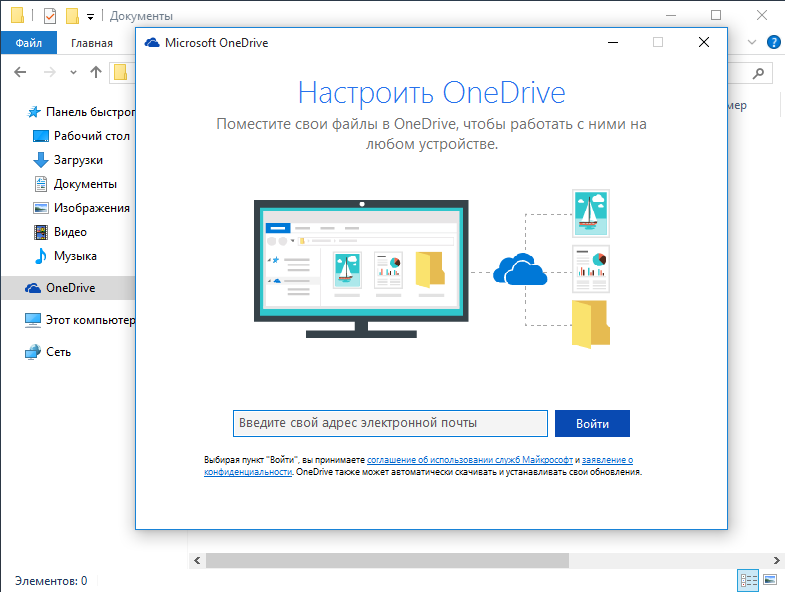Minimize the Microsoft OneDrive dialog
The height and width of the screenshot is (592, 785).
[613, 42]
